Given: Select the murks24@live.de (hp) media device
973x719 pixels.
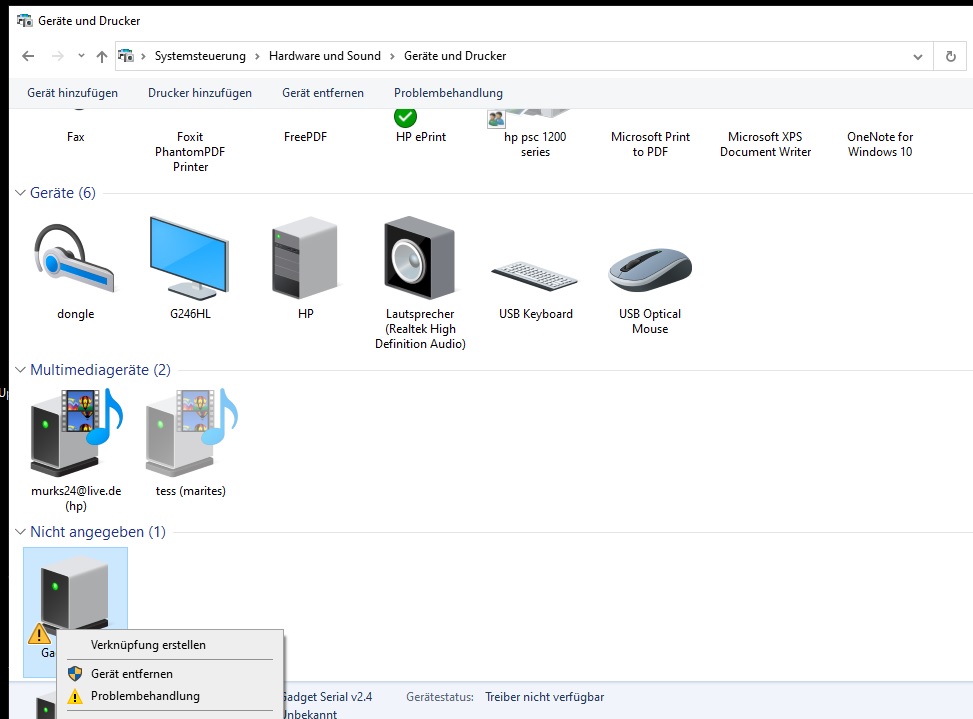Looking at the screenshot, I should [x=76, y=433].
